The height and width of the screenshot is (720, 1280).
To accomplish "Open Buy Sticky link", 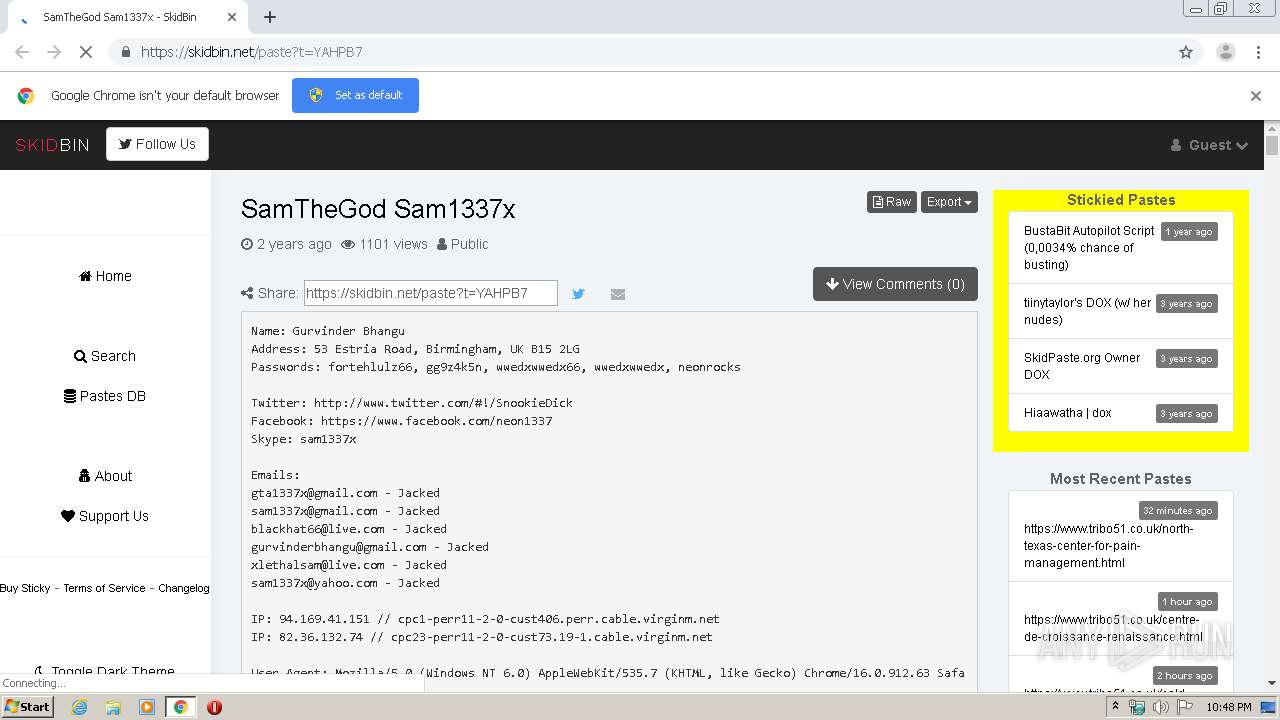I will point(25,588).
